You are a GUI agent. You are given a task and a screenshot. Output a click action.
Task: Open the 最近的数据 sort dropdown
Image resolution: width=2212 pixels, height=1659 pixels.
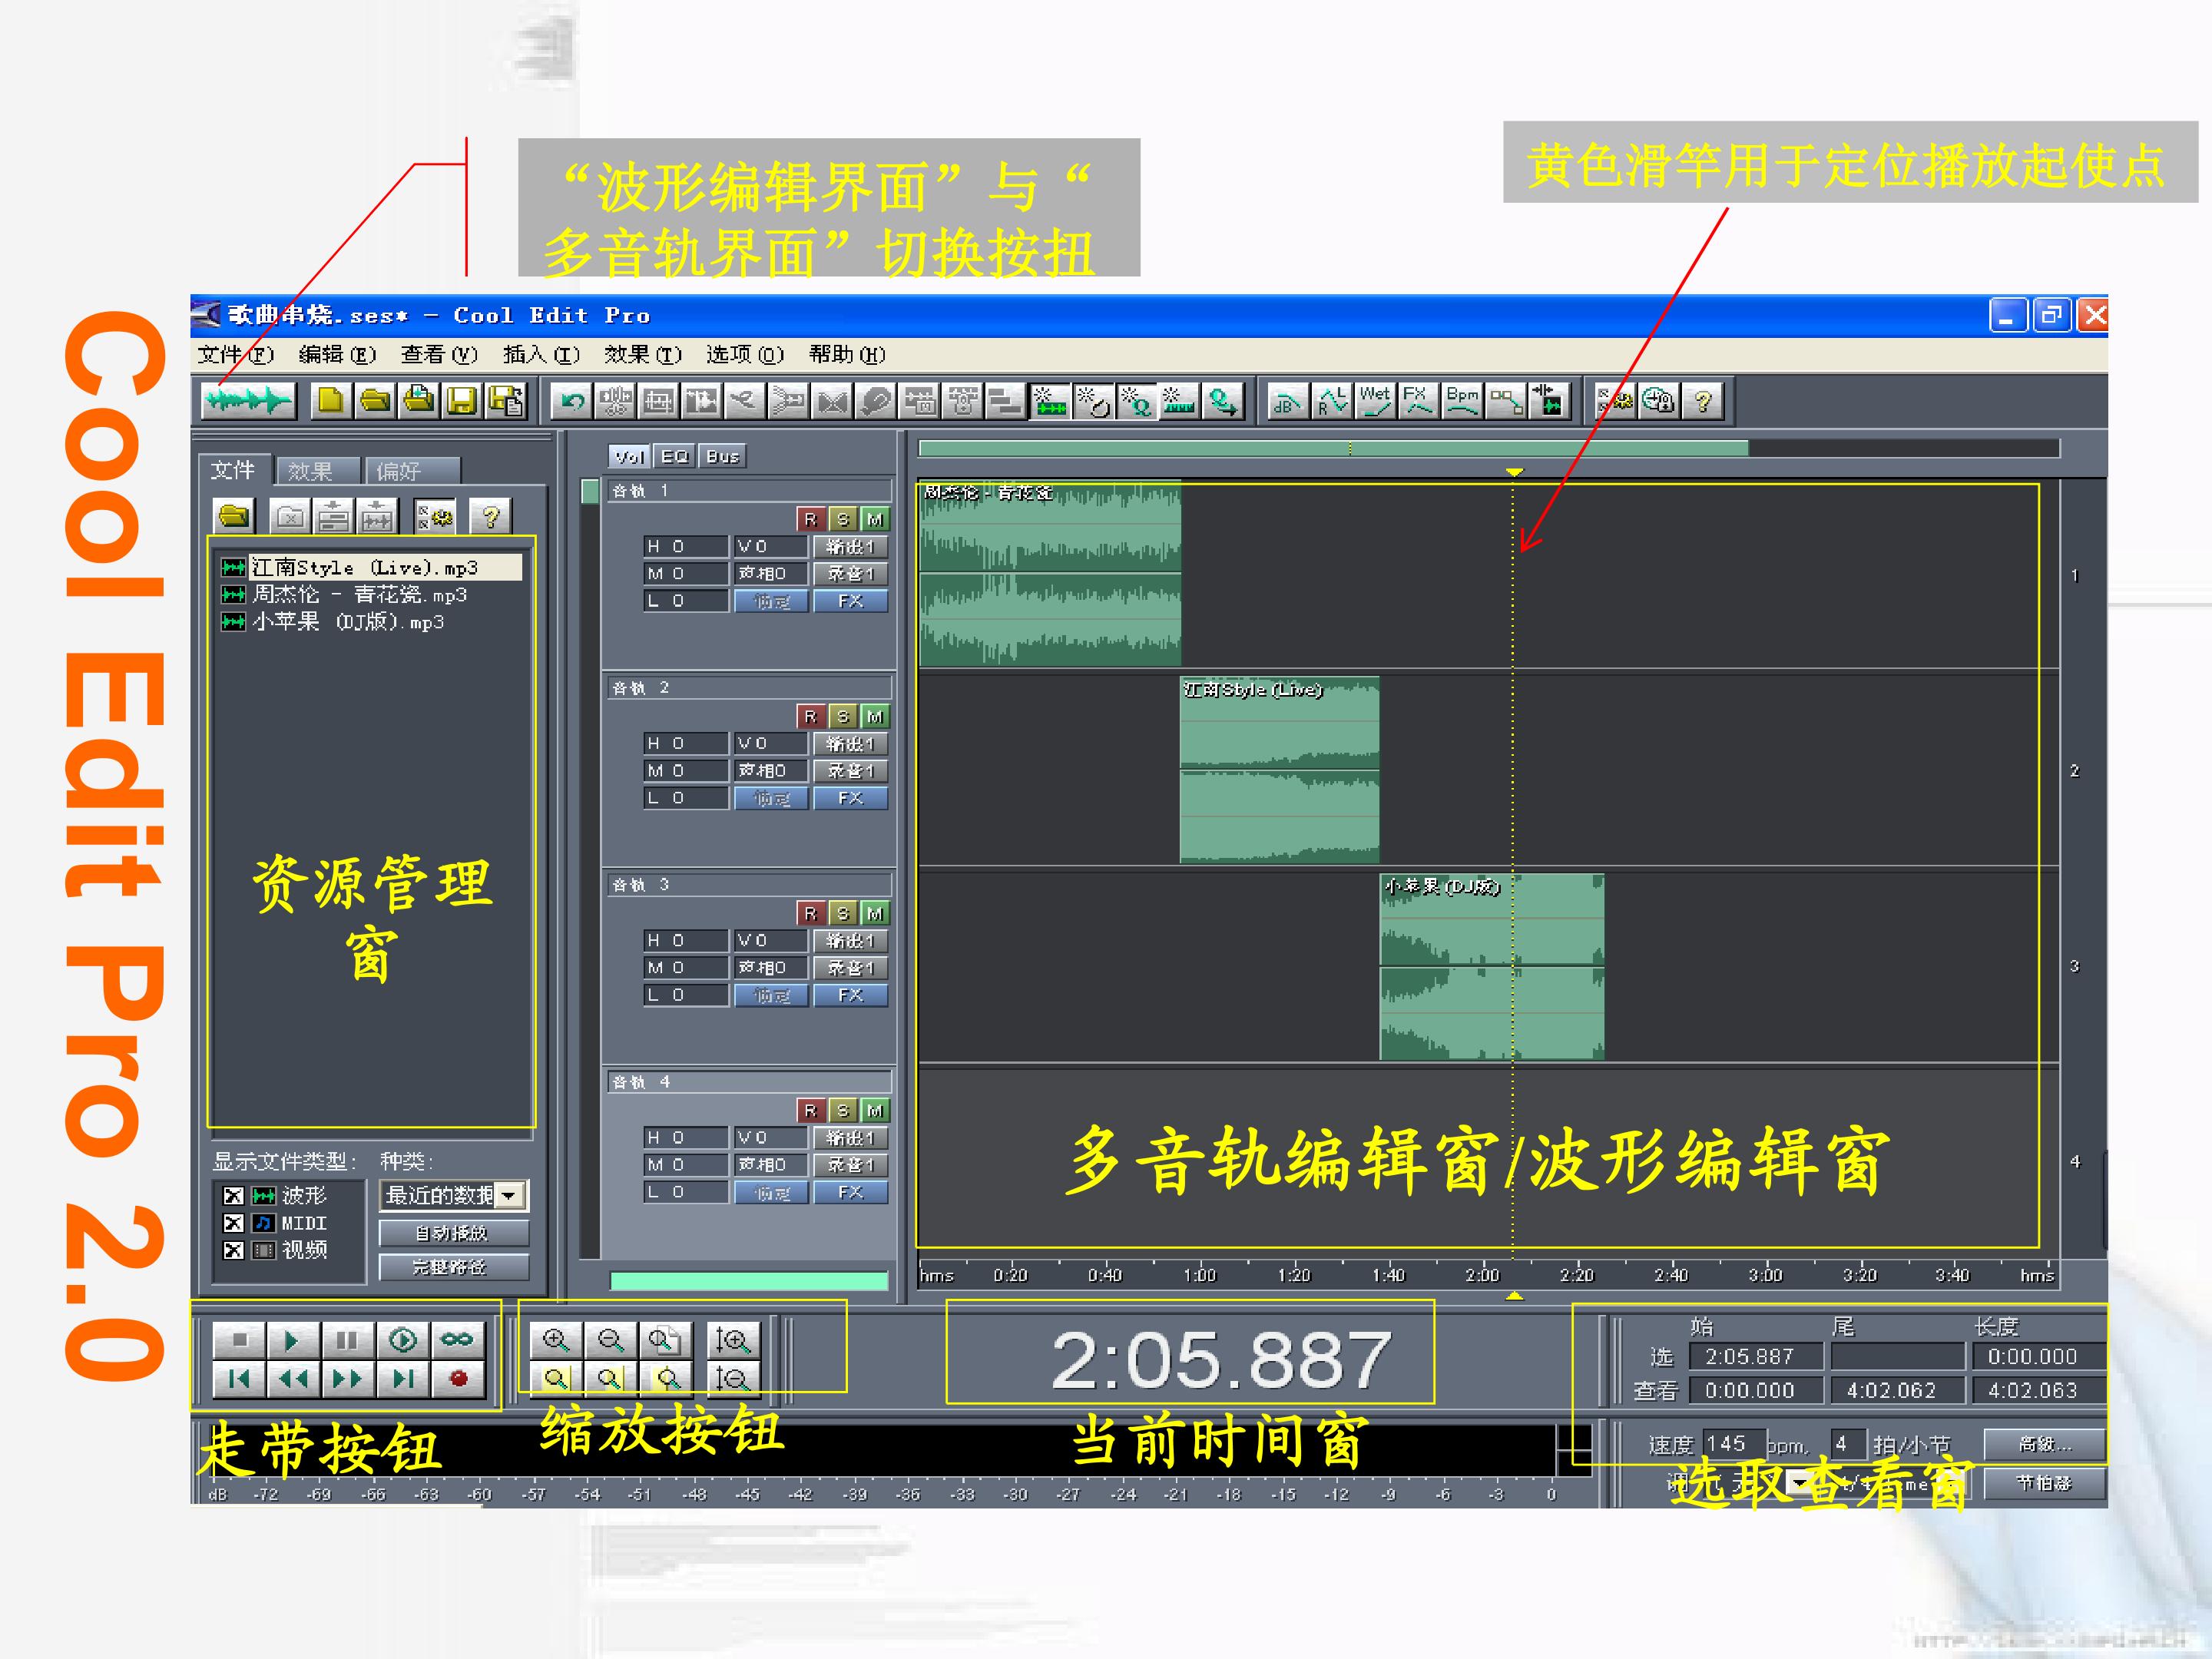454,1195
